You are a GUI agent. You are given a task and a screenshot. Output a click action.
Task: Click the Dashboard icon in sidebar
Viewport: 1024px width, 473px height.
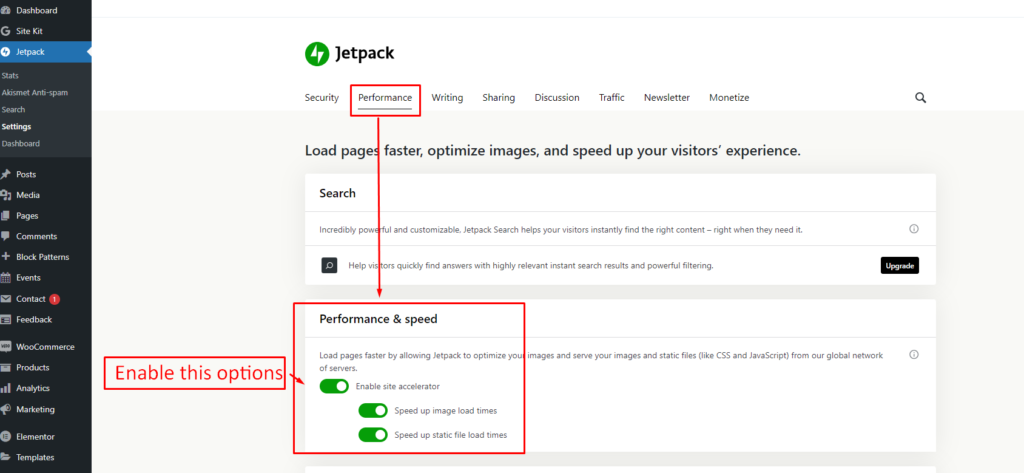click(5, 10)
